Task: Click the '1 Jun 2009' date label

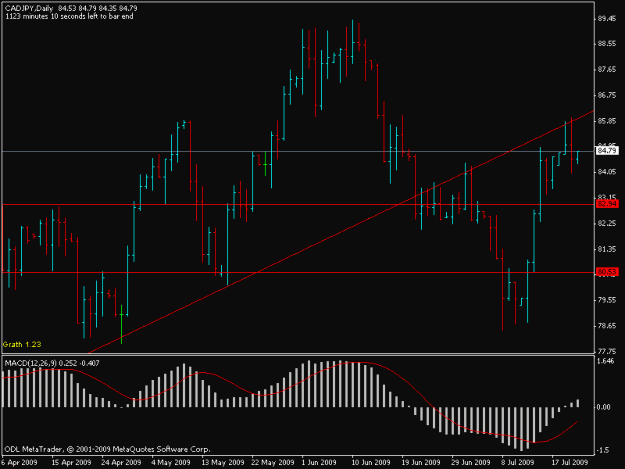Action: pyautogui.click(x=319, y=462)
